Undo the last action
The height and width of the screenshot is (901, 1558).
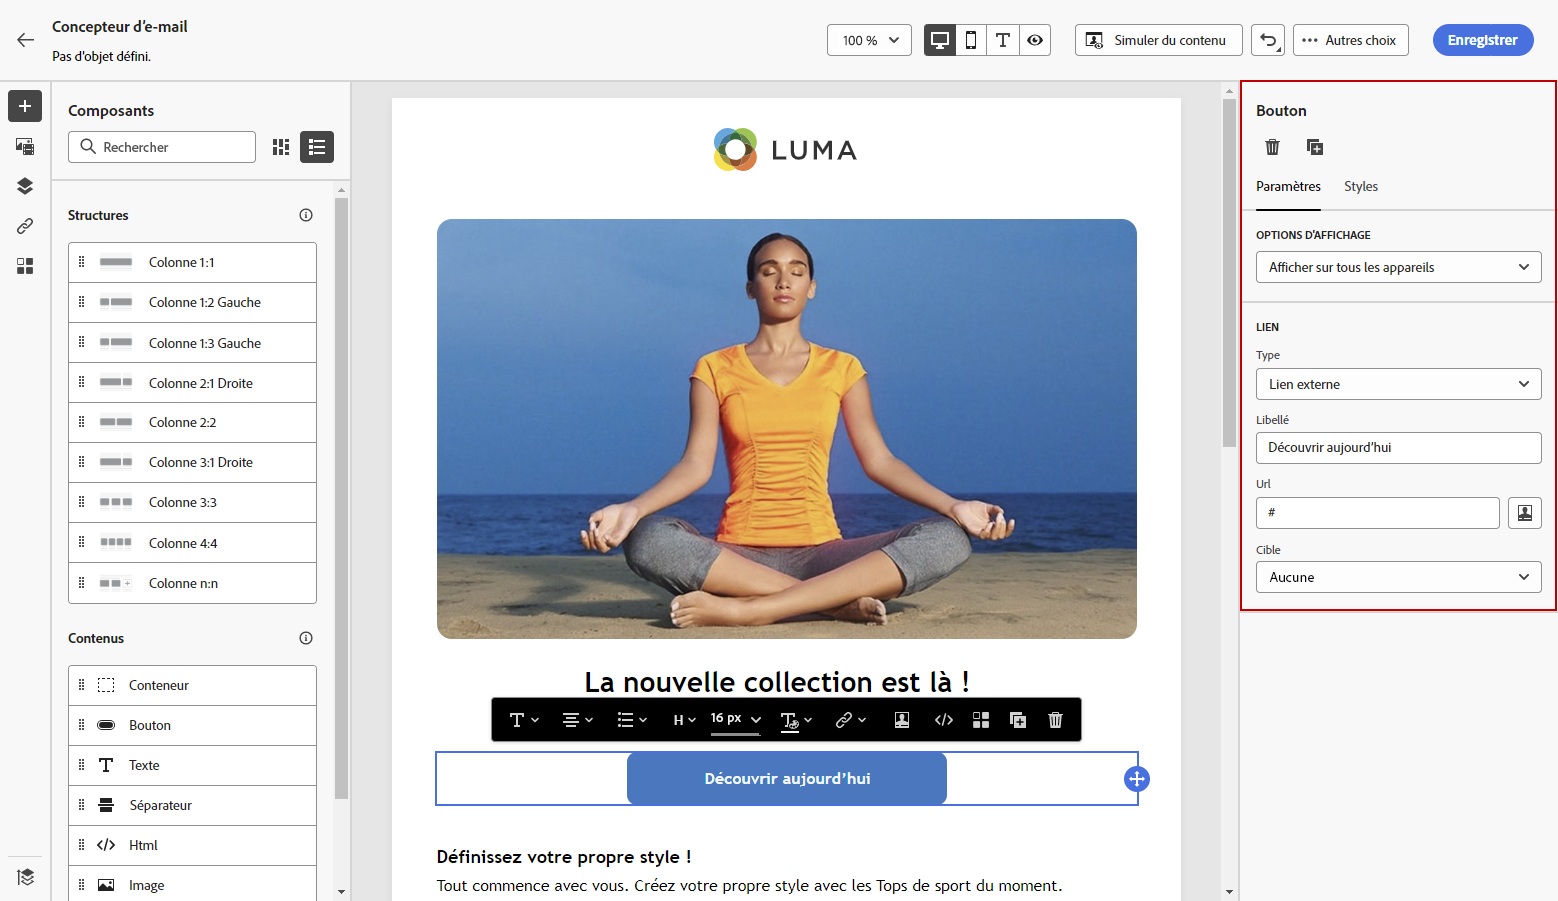1268,40
